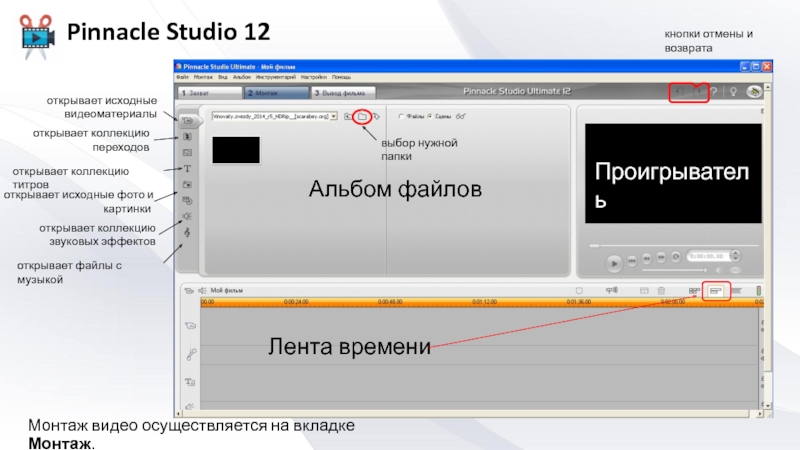Open the sound effects collection
Screen dimensions: 800x450
point(187,216)
